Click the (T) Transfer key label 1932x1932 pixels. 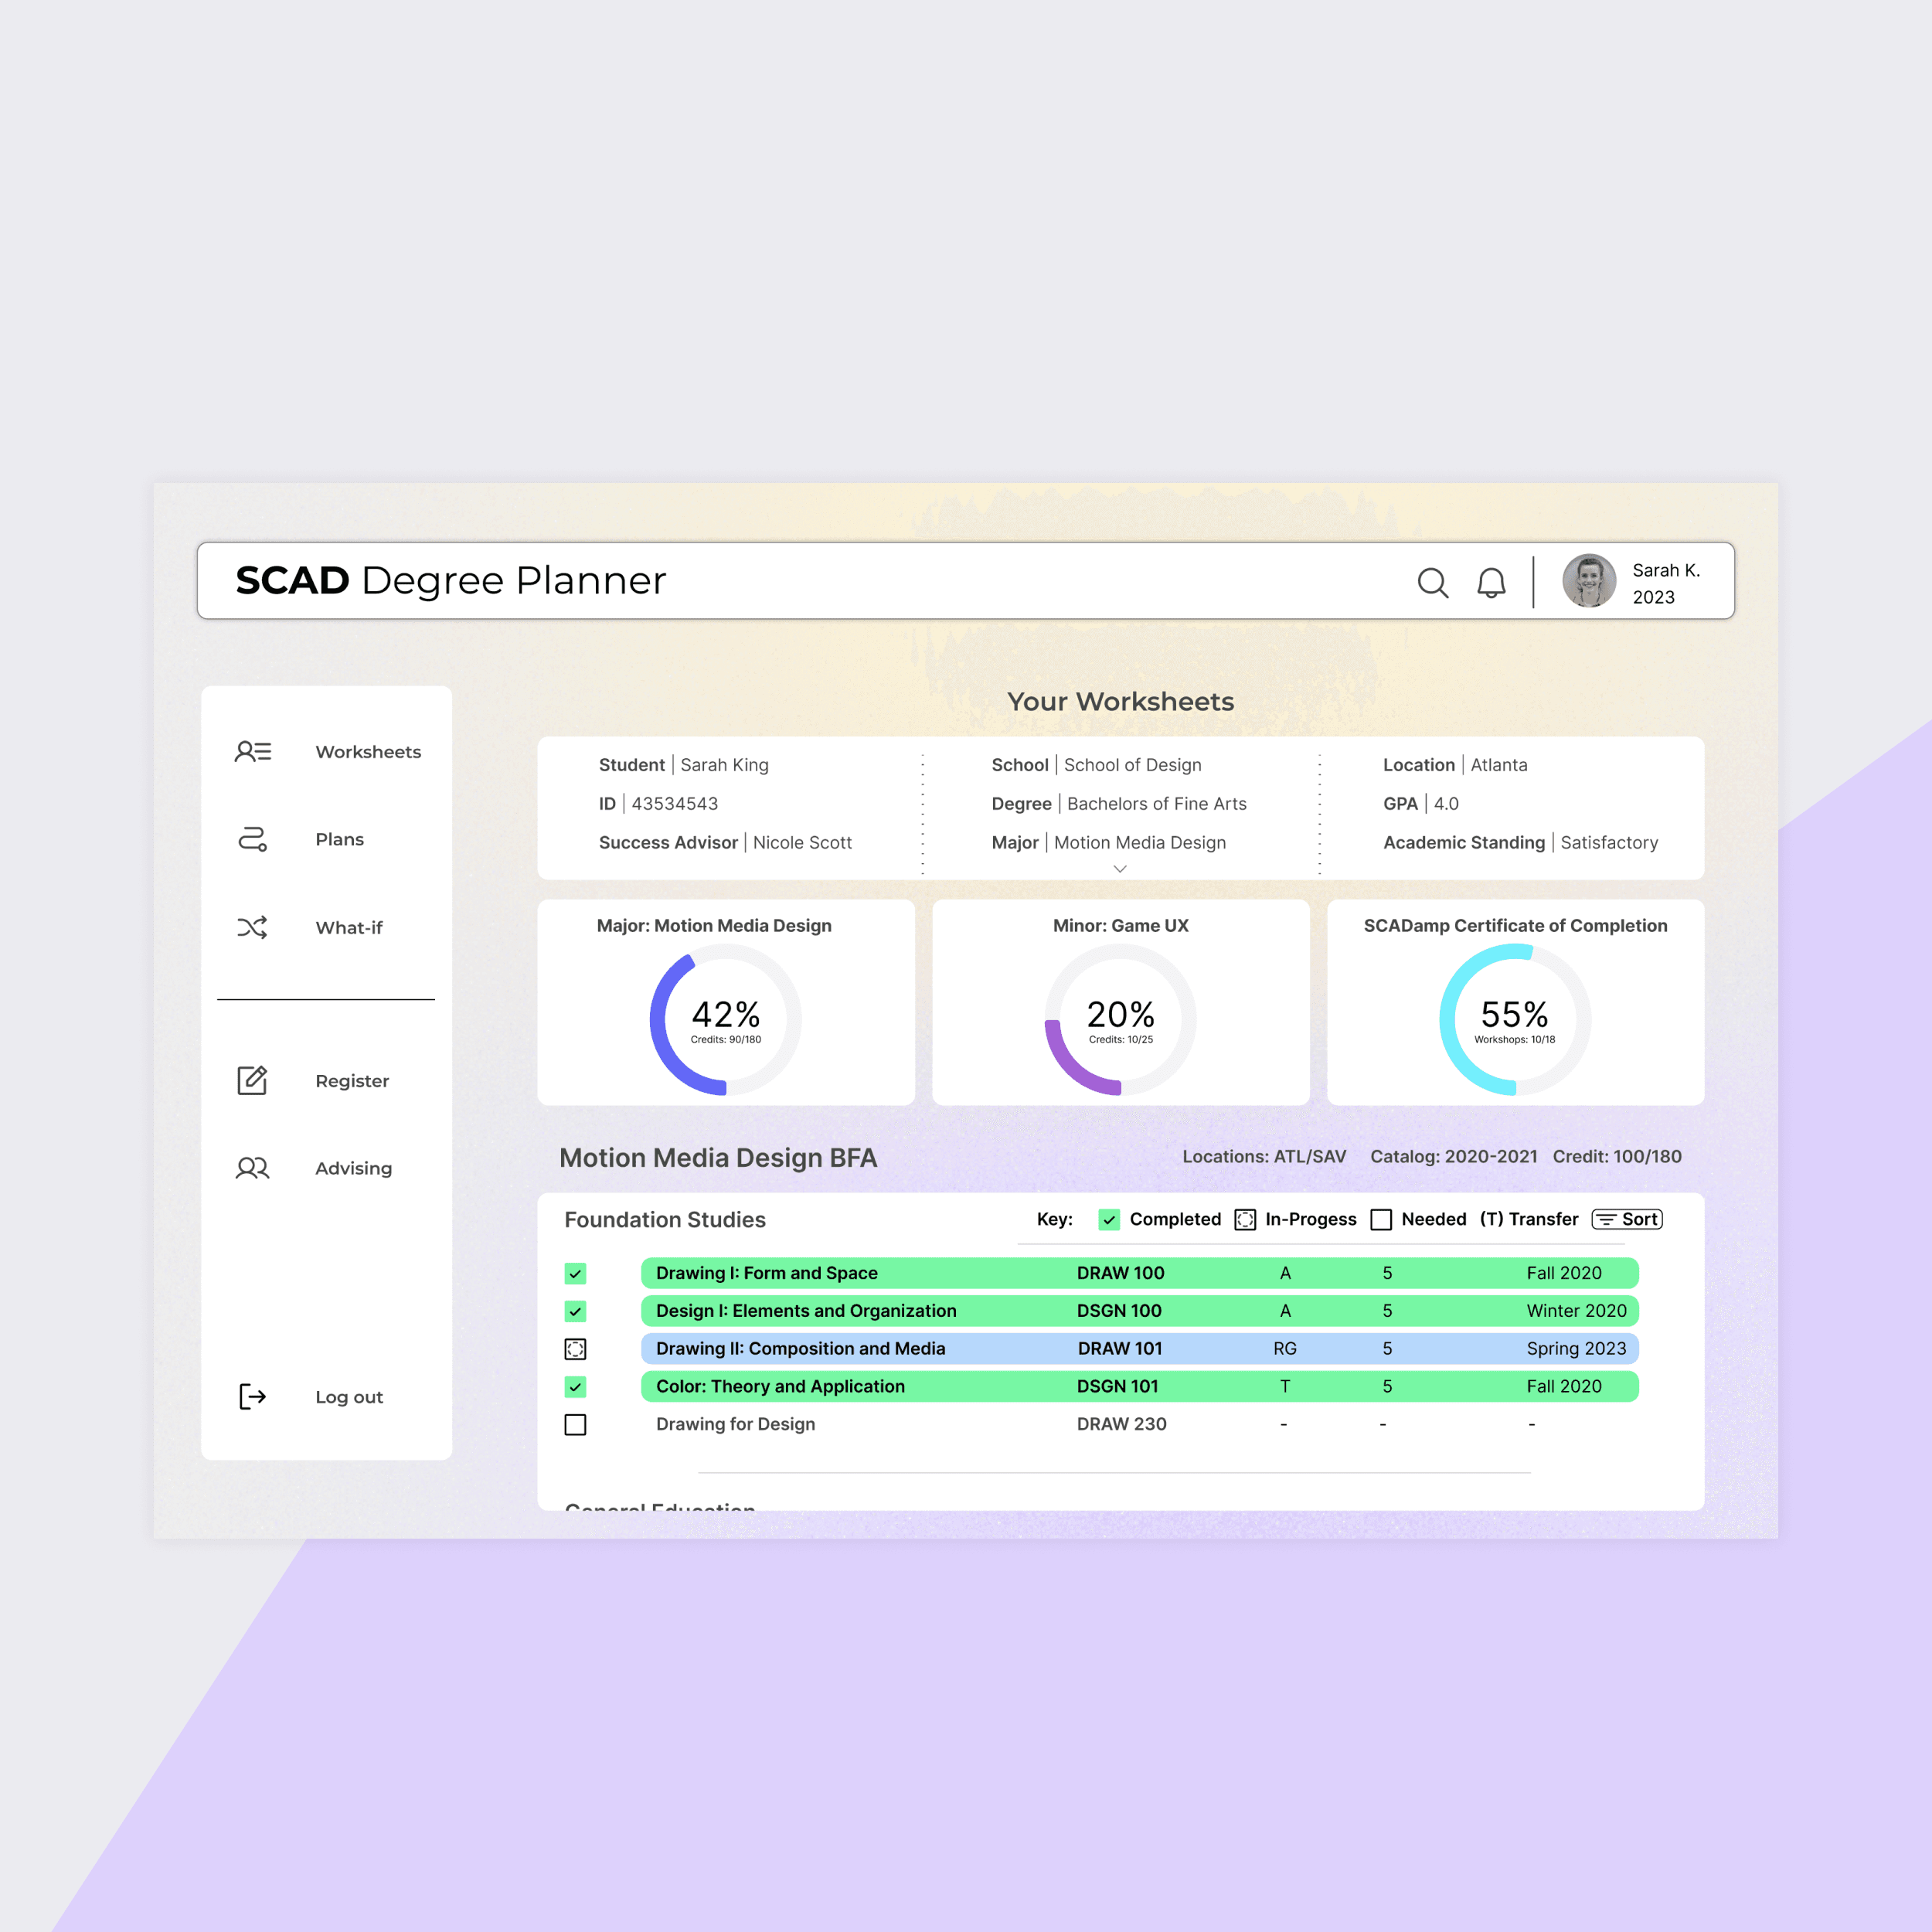point(1529,1219)
